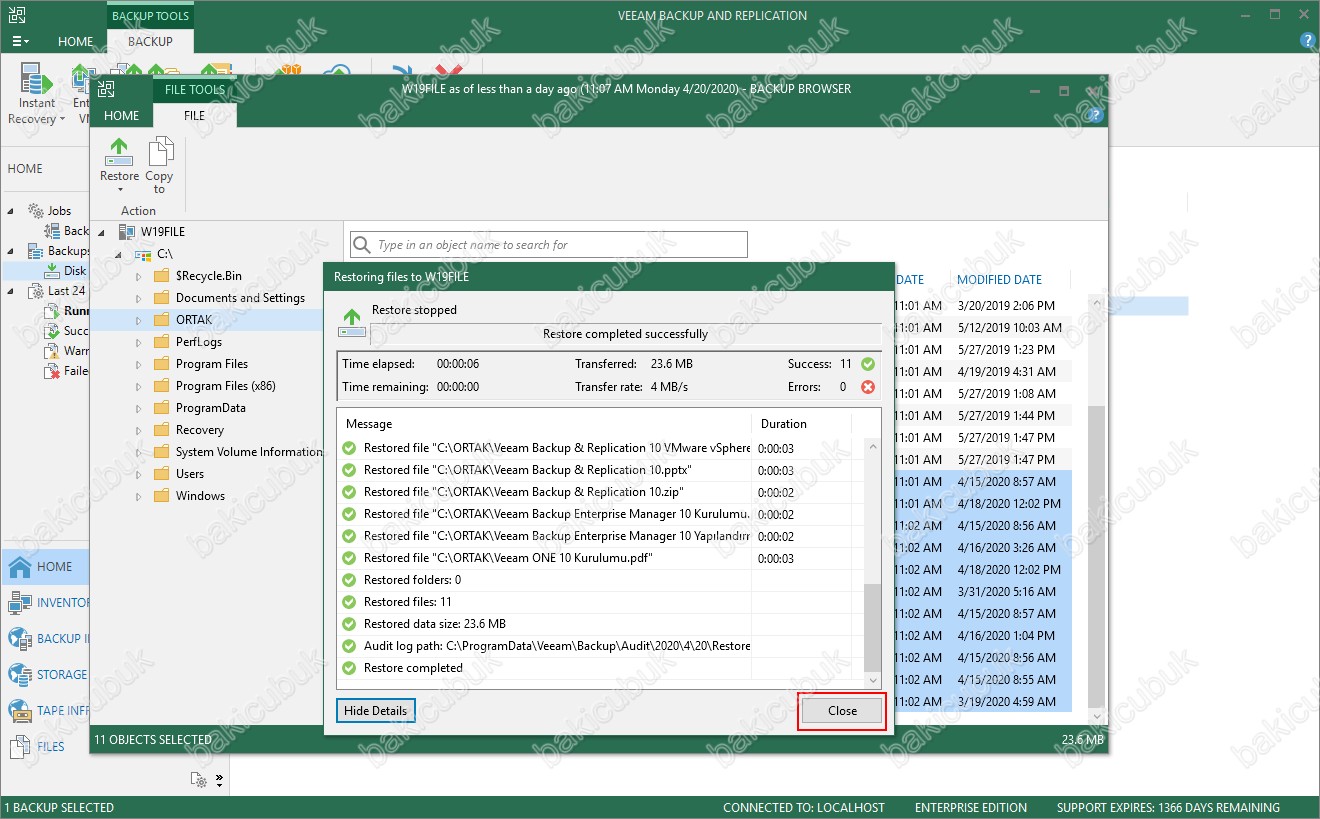Expand the Program Files tree node

click(x=139, y=364)
